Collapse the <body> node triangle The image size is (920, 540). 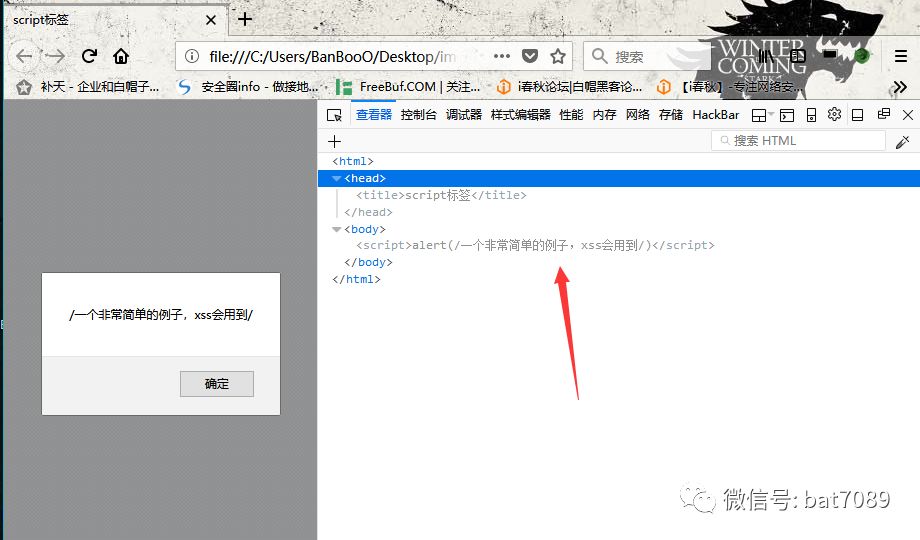click(337, 230)
